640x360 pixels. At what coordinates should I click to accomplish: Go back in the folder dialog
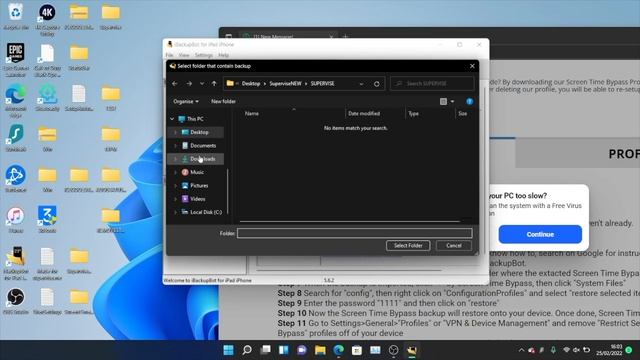(x=175, y=84)
